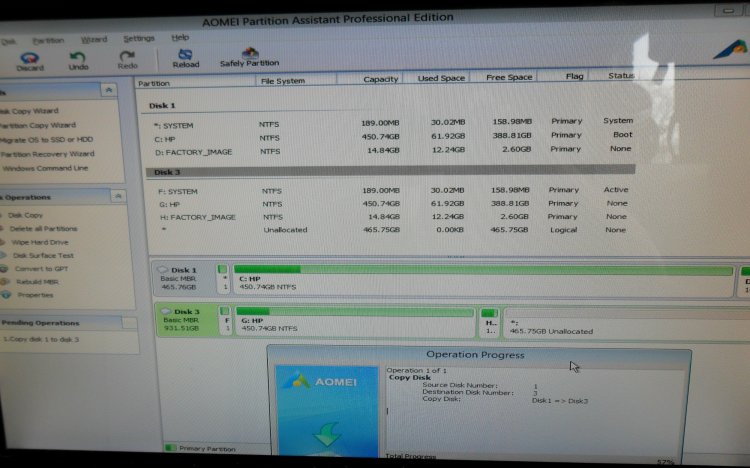This screenshot has width=750, height=468.
Task: Sort by File System column header
Action: [283, 81]
